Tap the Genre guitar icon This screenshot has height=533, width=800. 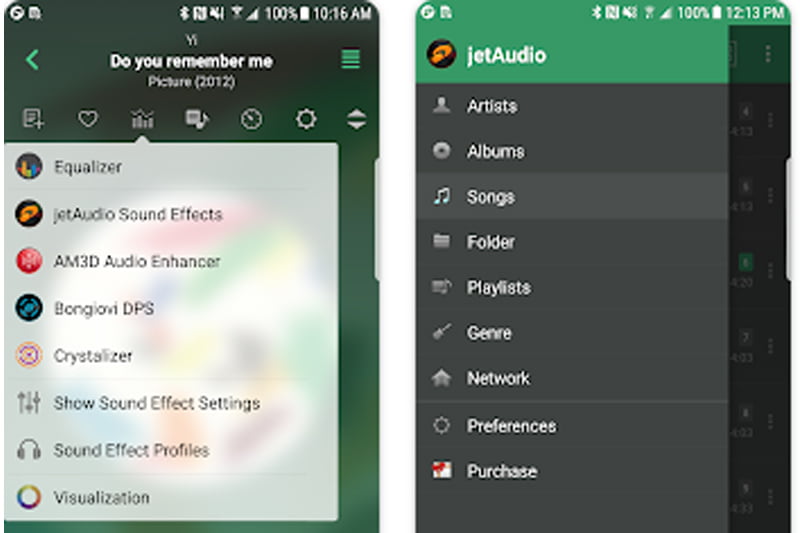point(442,332)
